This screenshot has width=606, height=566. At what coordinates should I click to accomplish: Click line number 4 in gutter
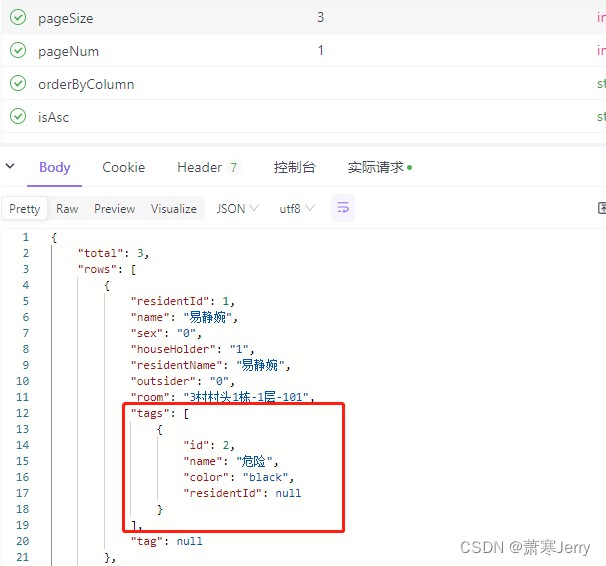[x=26, y=285]
